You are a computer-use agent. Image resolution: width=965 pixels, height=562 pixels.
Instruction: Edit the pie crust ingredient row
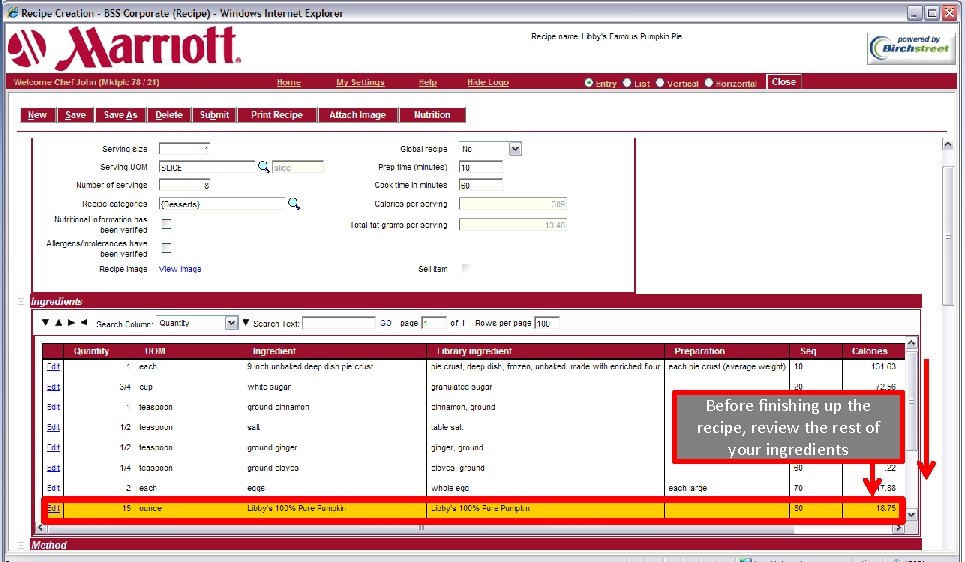[54, 366]
